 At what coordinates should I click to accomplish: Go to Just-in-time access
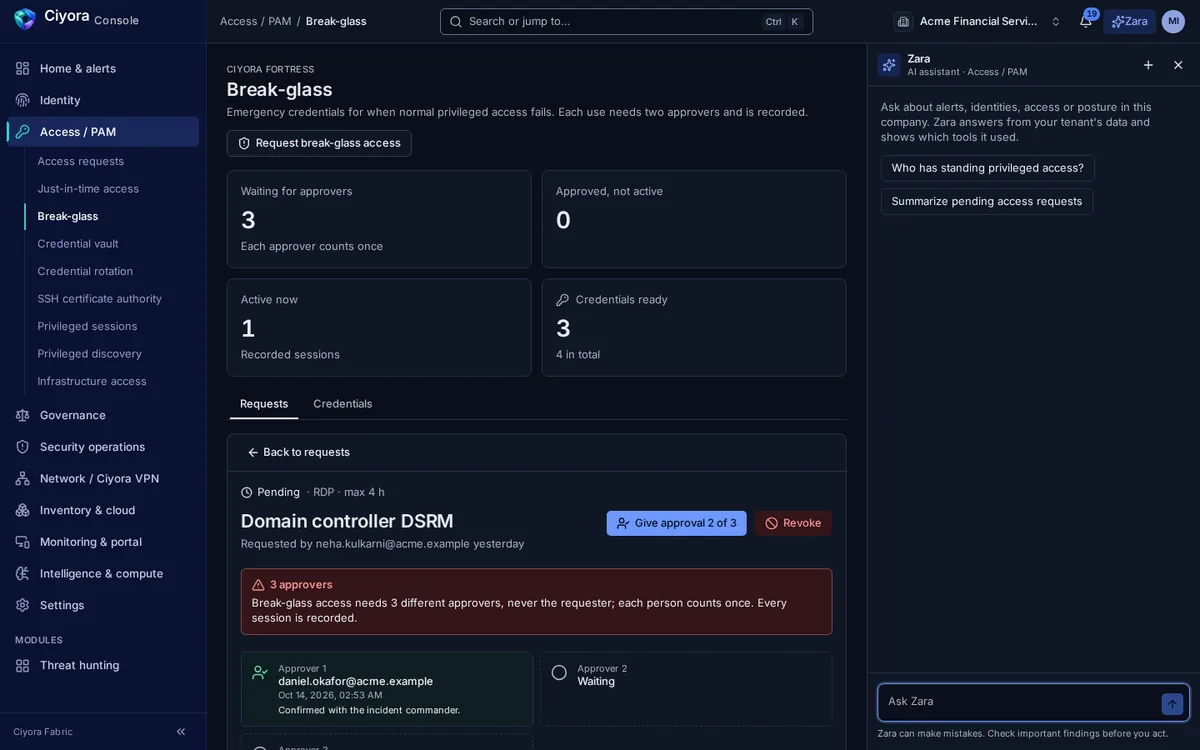click(88, 189)
